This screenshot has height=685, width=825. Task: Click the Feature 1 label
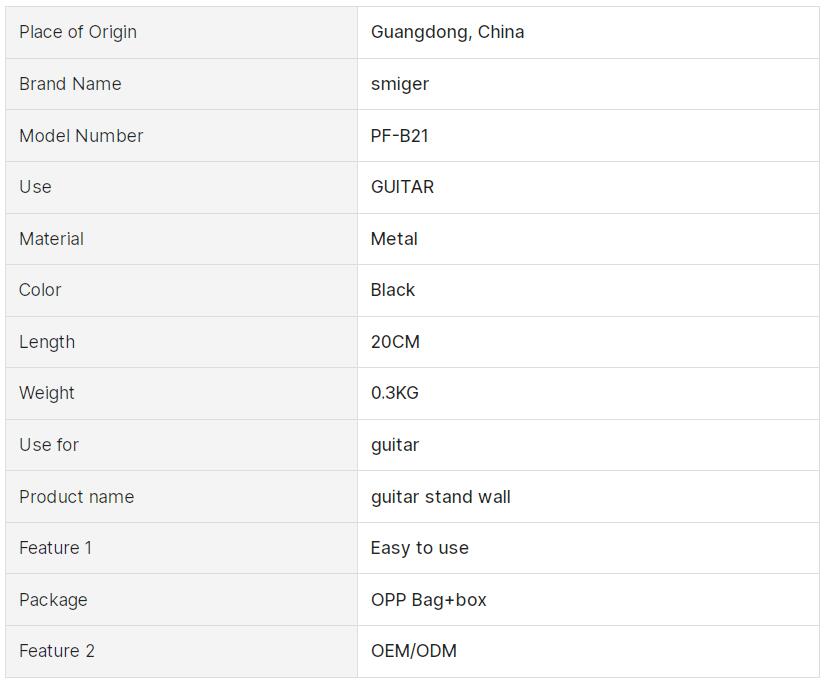click(x=55, y=548)
